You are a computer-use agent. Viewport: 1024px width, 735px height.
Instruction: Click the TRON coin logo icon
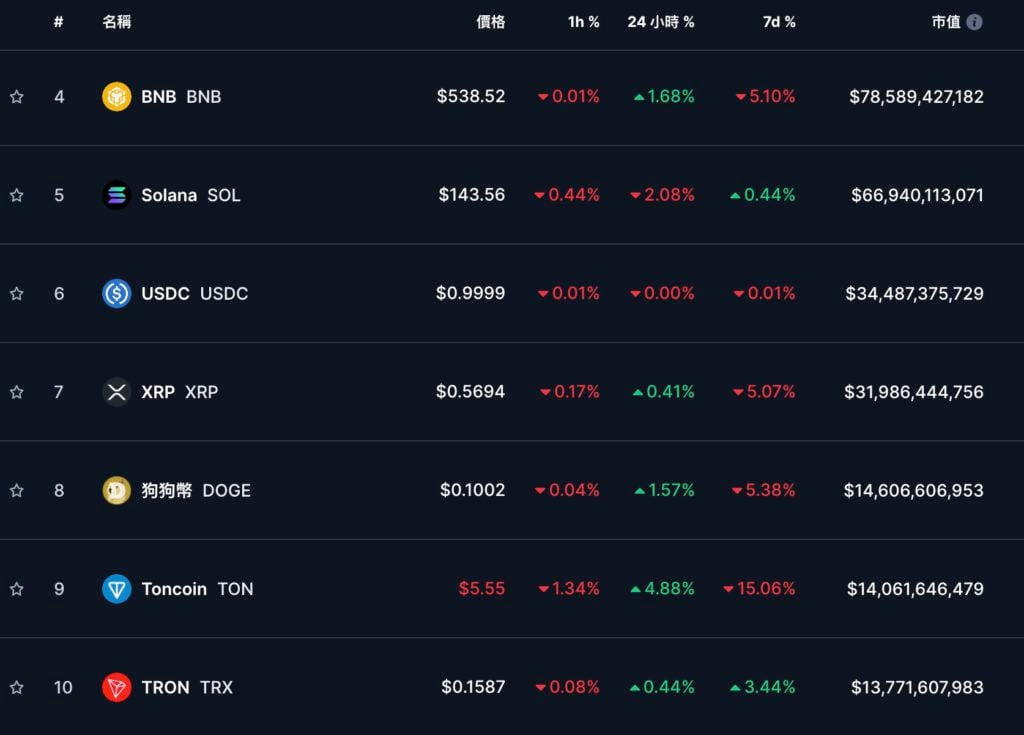tap(117, 687)
